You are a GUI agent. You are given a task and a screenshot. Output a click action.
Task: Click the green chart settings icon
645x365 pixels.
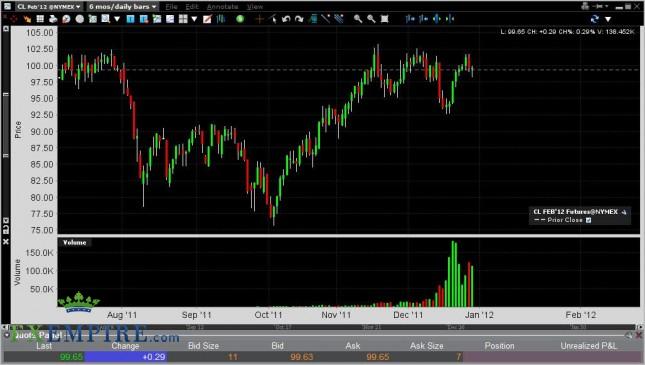pos(93,19)
